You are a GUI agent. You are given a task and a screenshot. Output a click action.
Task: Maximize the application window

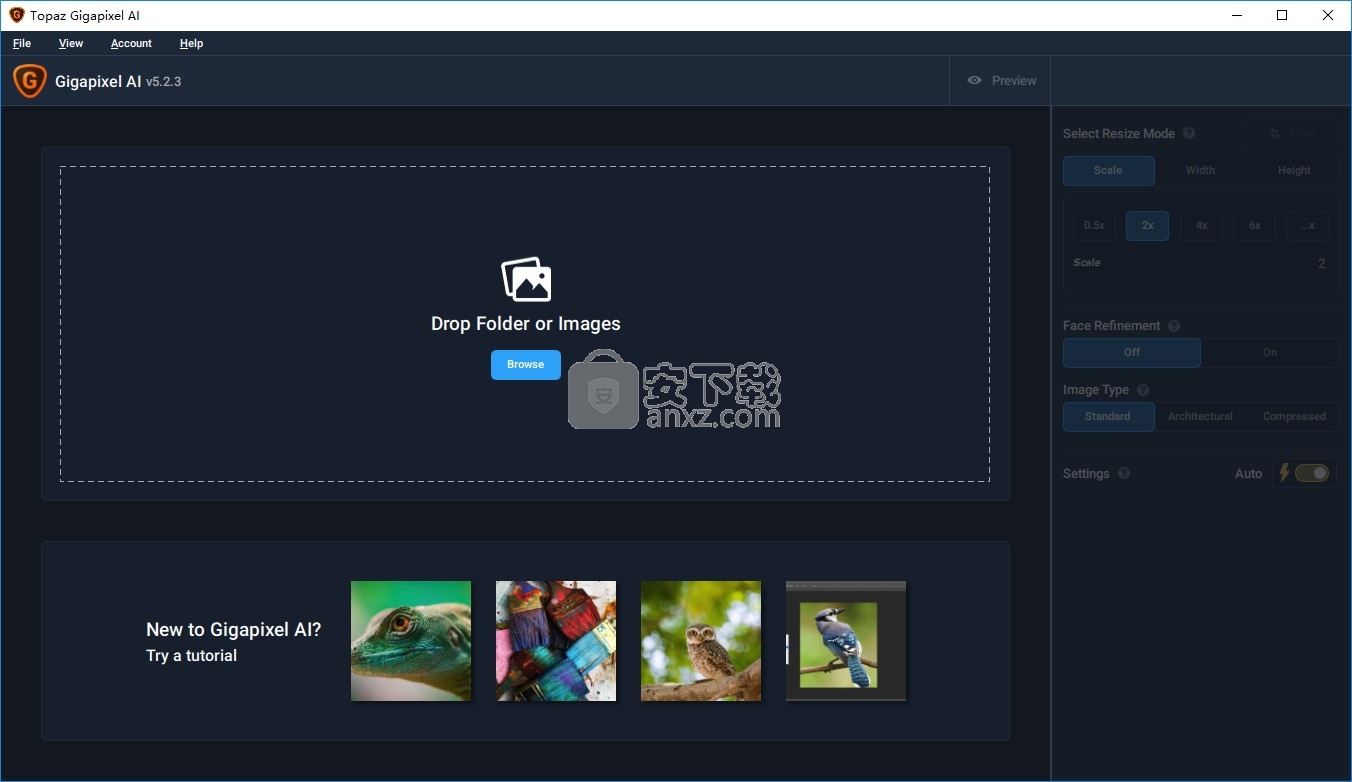pos(1282,15)
